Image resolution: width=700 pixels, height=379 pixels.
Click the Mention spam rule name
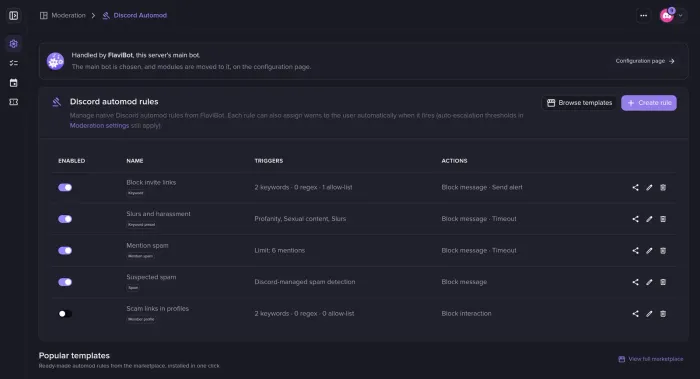(147, 246)
